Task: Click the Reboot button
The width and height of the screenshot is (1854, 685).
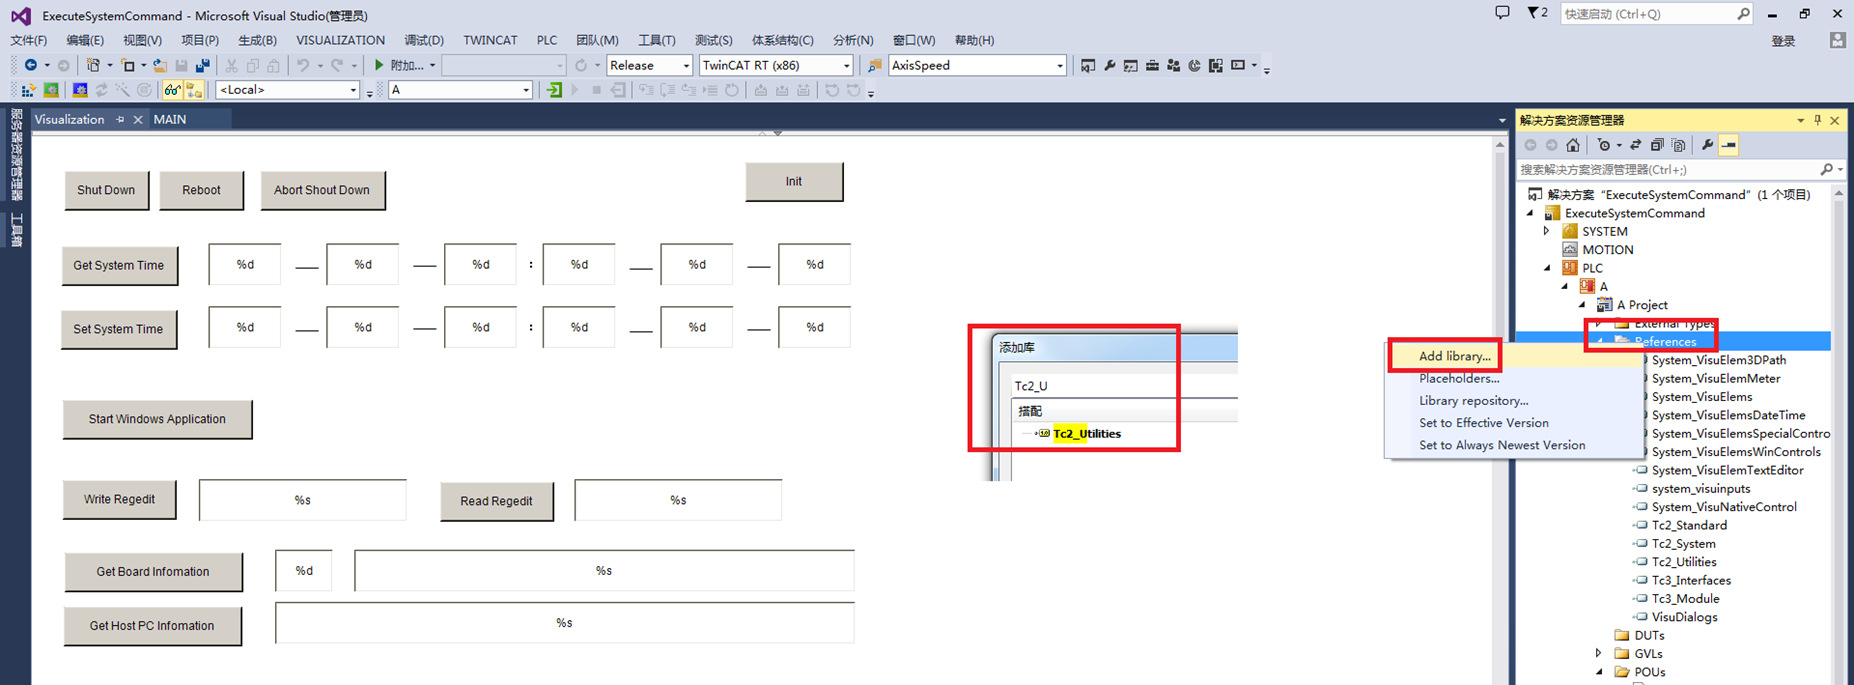Action: pyautogui.click(x=201, y=190)
